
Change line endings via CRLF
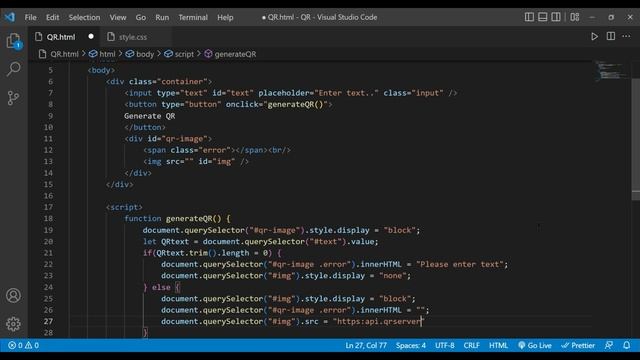point(471,345)
